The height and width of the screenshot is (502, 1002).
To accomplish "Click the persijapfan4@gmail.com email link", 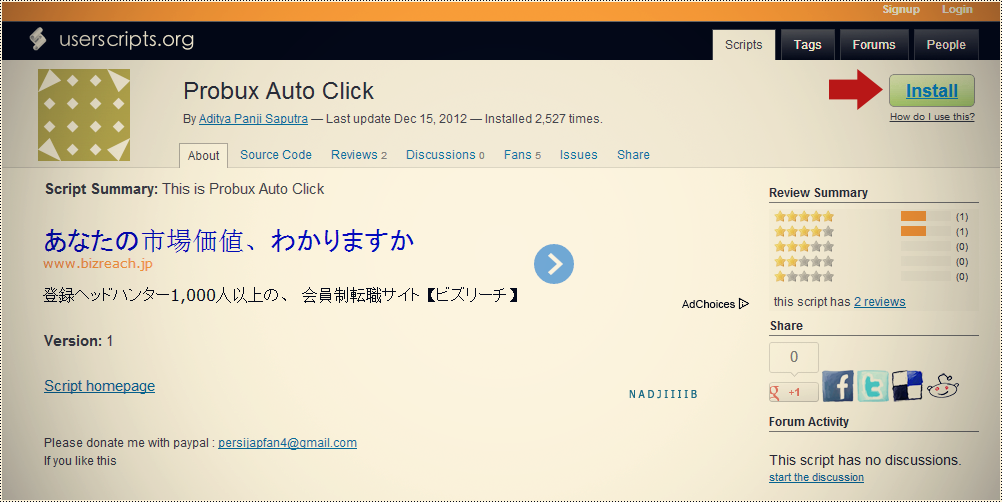I will pos(287,443).
